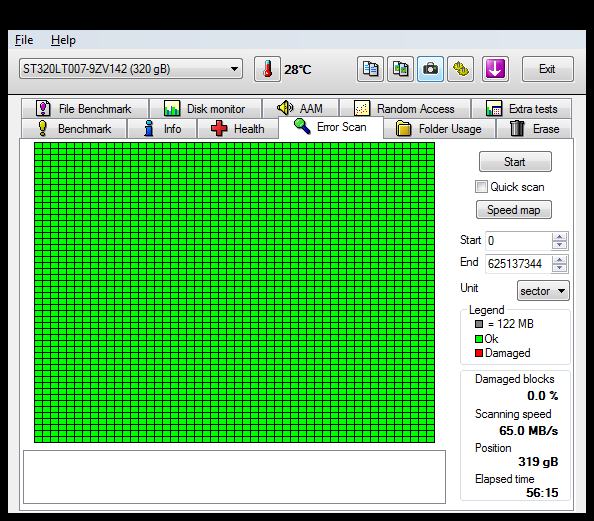This screenshot has height=521, width=594.
Task: Click the Start scan button
Action: [x=515, y=162]
